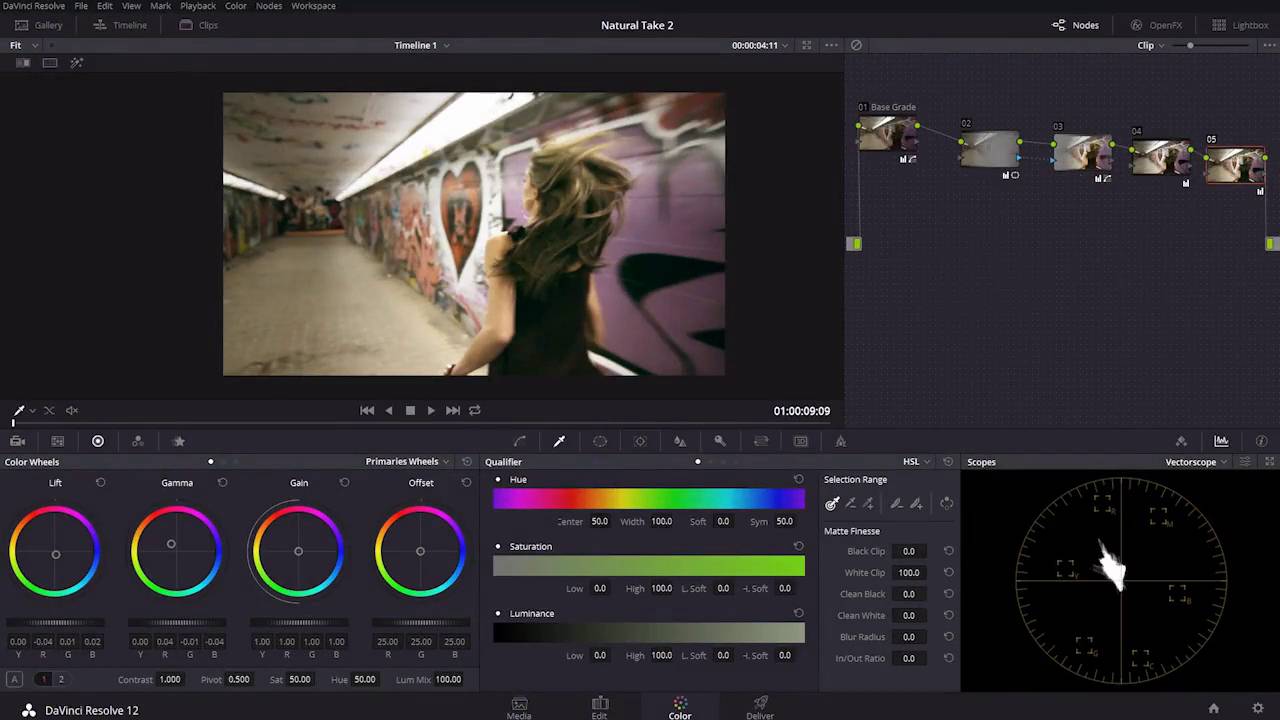The image size is (1280, 720).
Task: Open the Primaries Wheels mode dropdown
Action: [407, 462]
